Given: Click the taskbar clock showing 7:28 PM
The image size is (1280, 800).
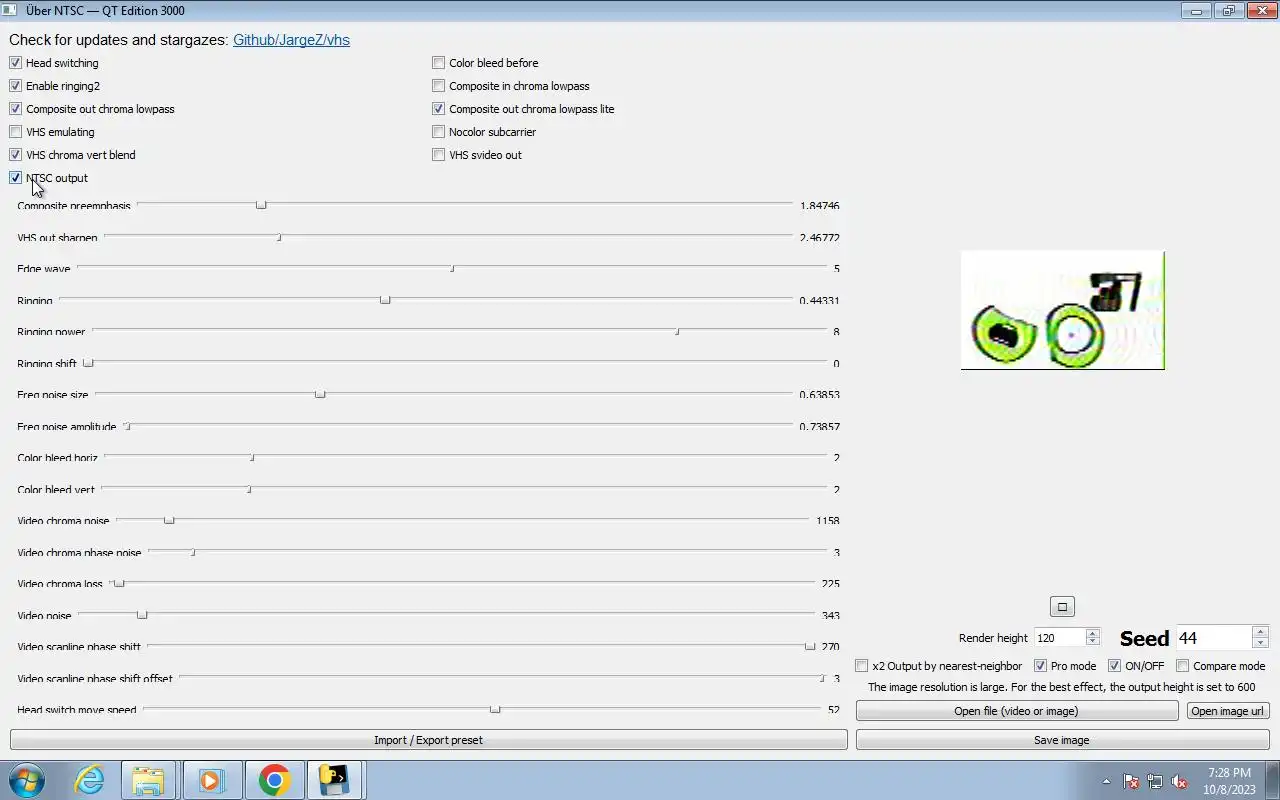Looking at the screenshot, I should 1229,781.
